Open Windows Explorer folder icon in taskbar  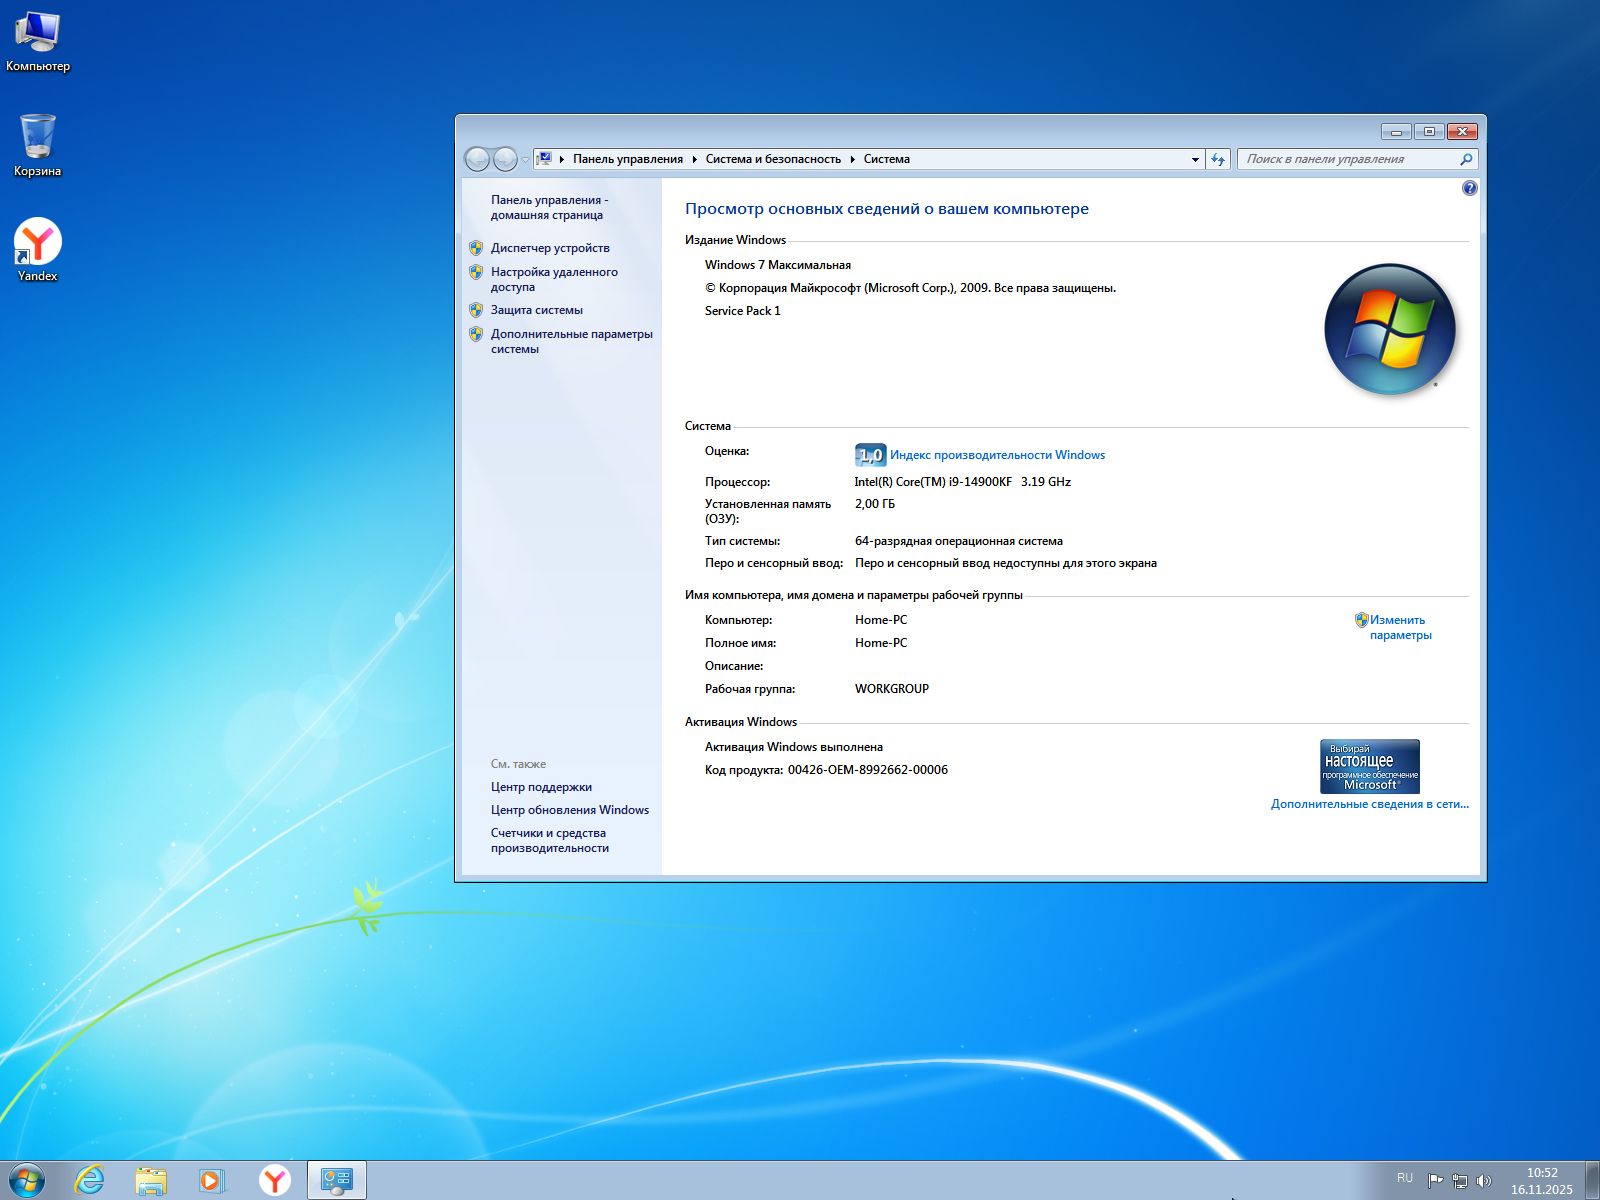point(151,1180)
